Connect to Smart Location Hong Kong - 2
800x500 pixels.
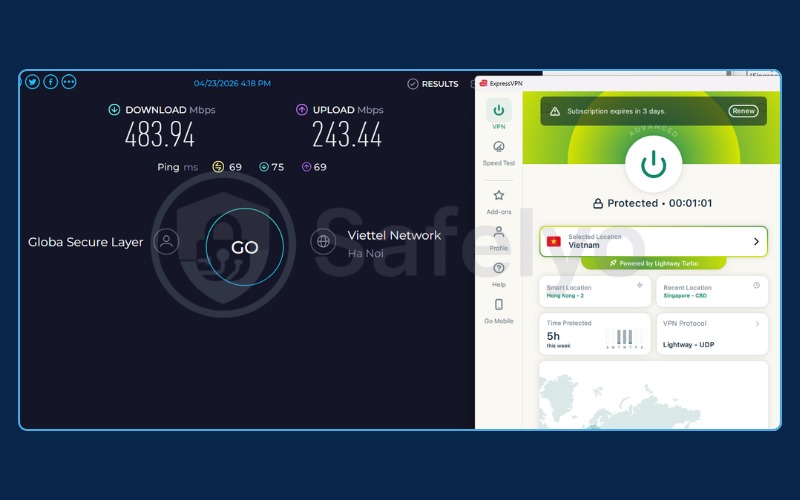[595, 291]
